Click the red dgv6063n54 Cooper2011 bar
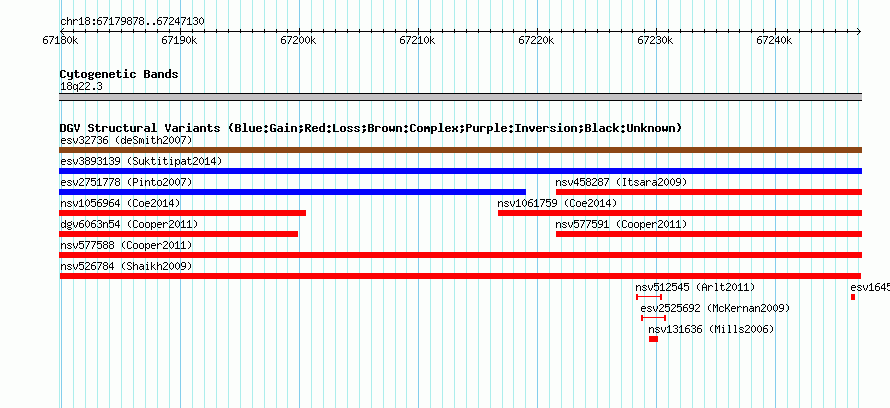Viewport: 890px width, 408px height. pyautogui.click(x=179, y=234)
